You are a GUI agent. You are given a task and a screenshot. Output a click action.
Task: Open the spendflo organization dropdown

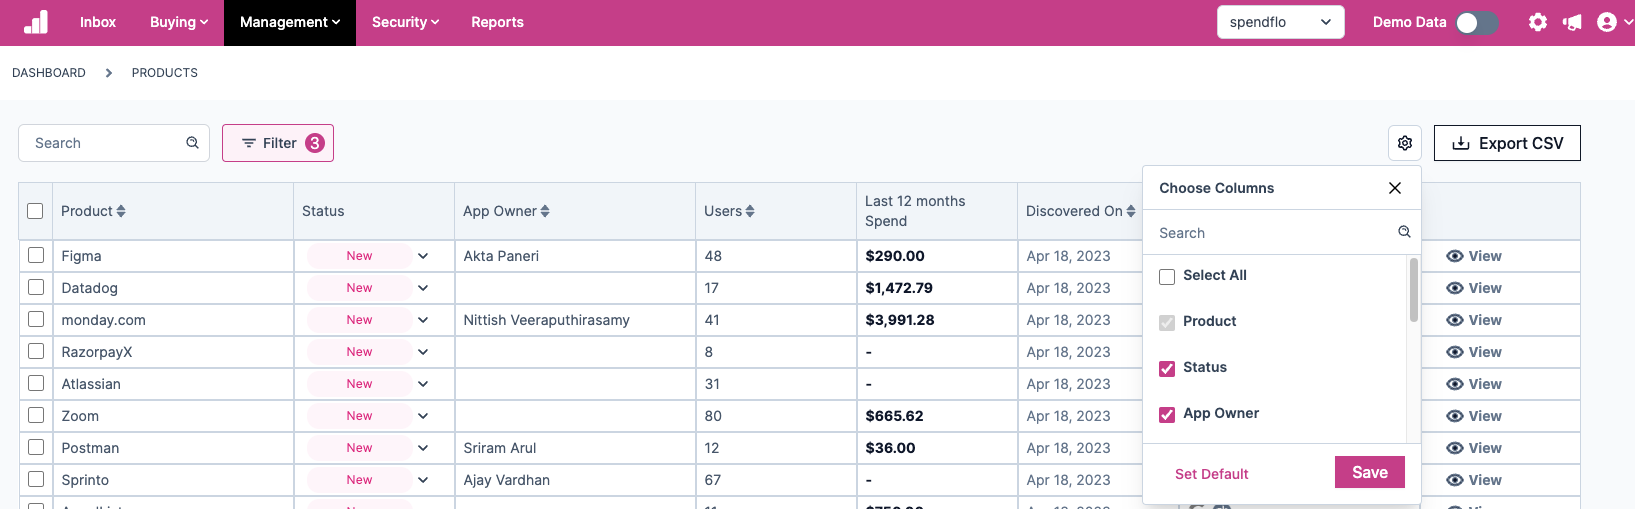point(1280,22)
